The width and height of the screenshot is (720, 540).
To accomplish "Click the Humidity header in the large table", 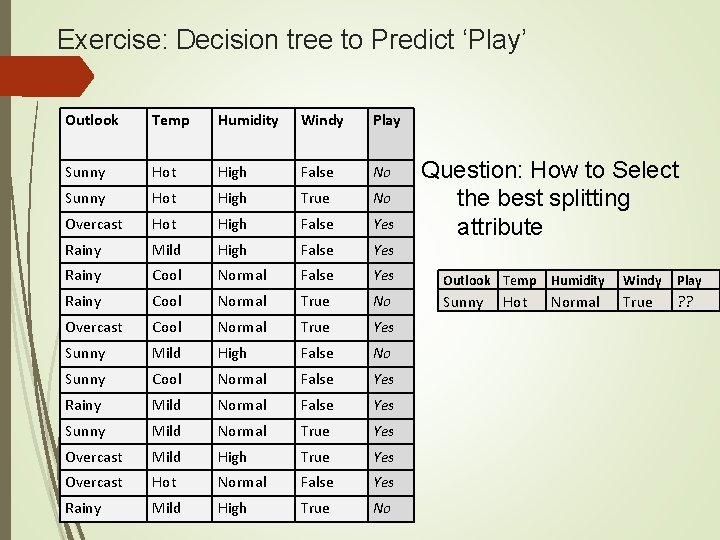I will (248, 120).
